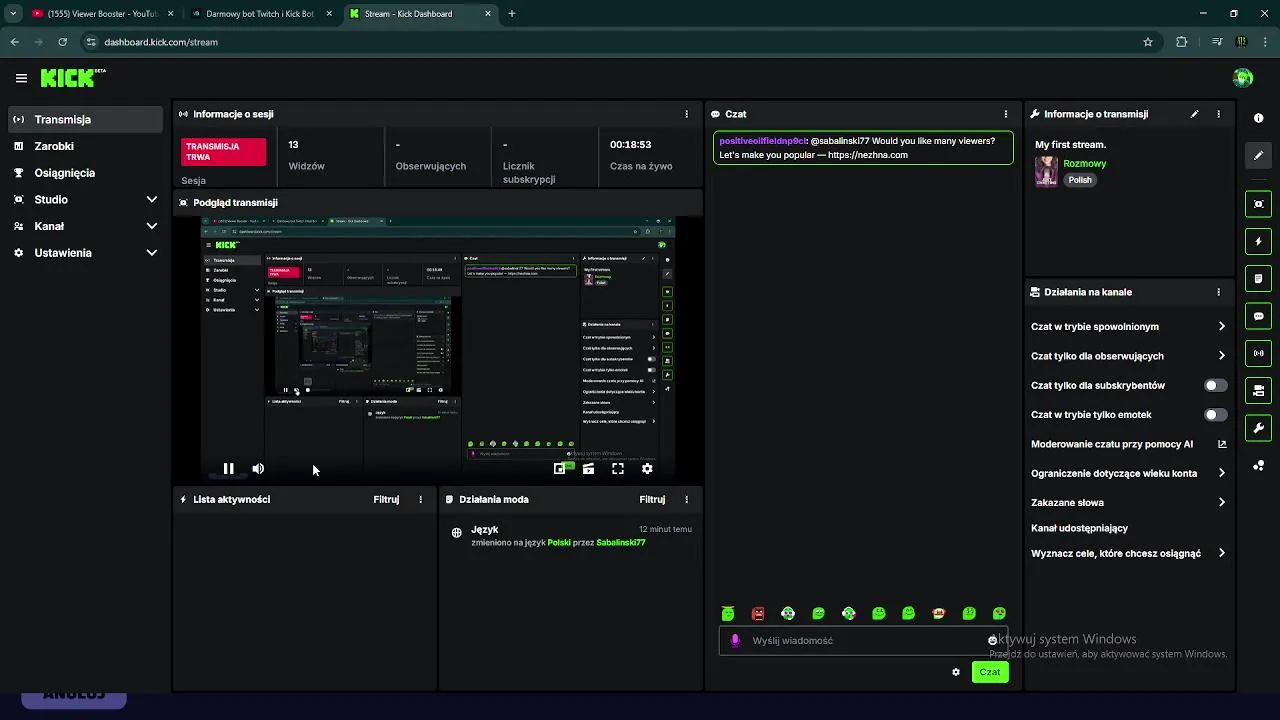1280x720 pixels.
Task: Open player settings gear in stream preview
Action: [647, 468]
